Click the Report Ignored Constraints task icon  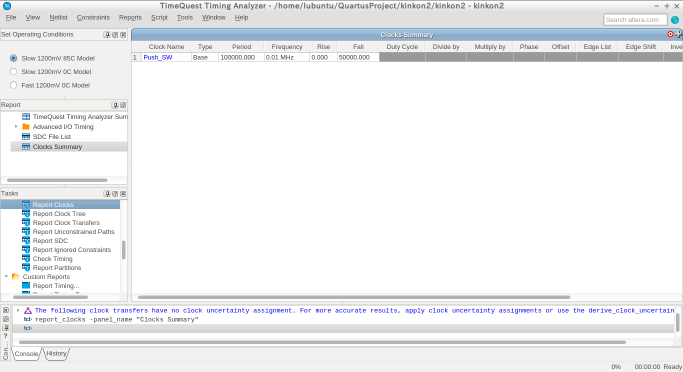(x=26, y=250)
